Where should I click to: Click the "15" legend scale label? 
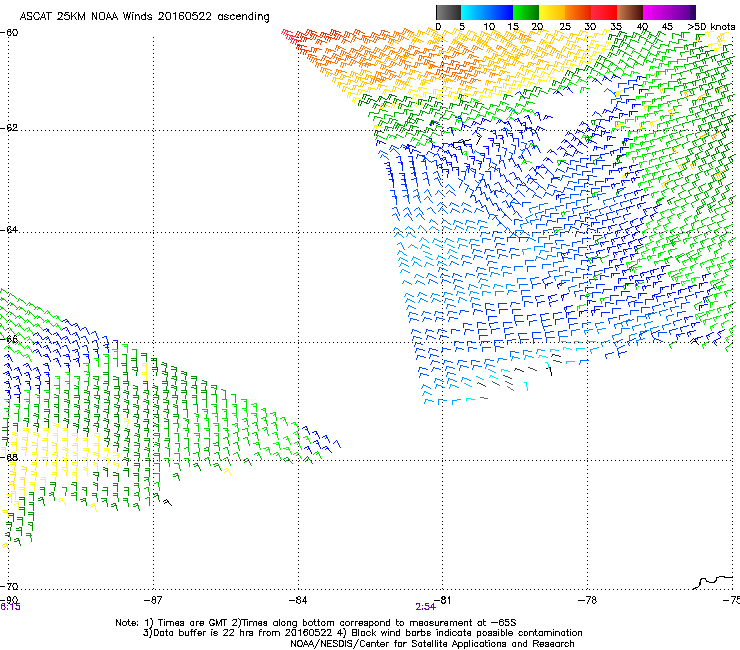click(x=513, y=27)
